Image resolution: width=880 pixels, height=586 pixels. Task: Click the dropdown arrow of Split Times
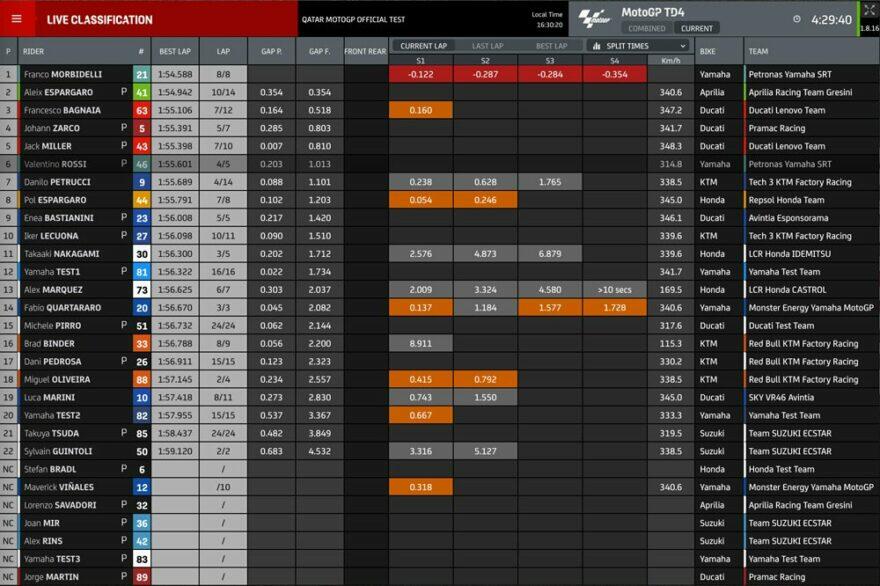point(683,46)
